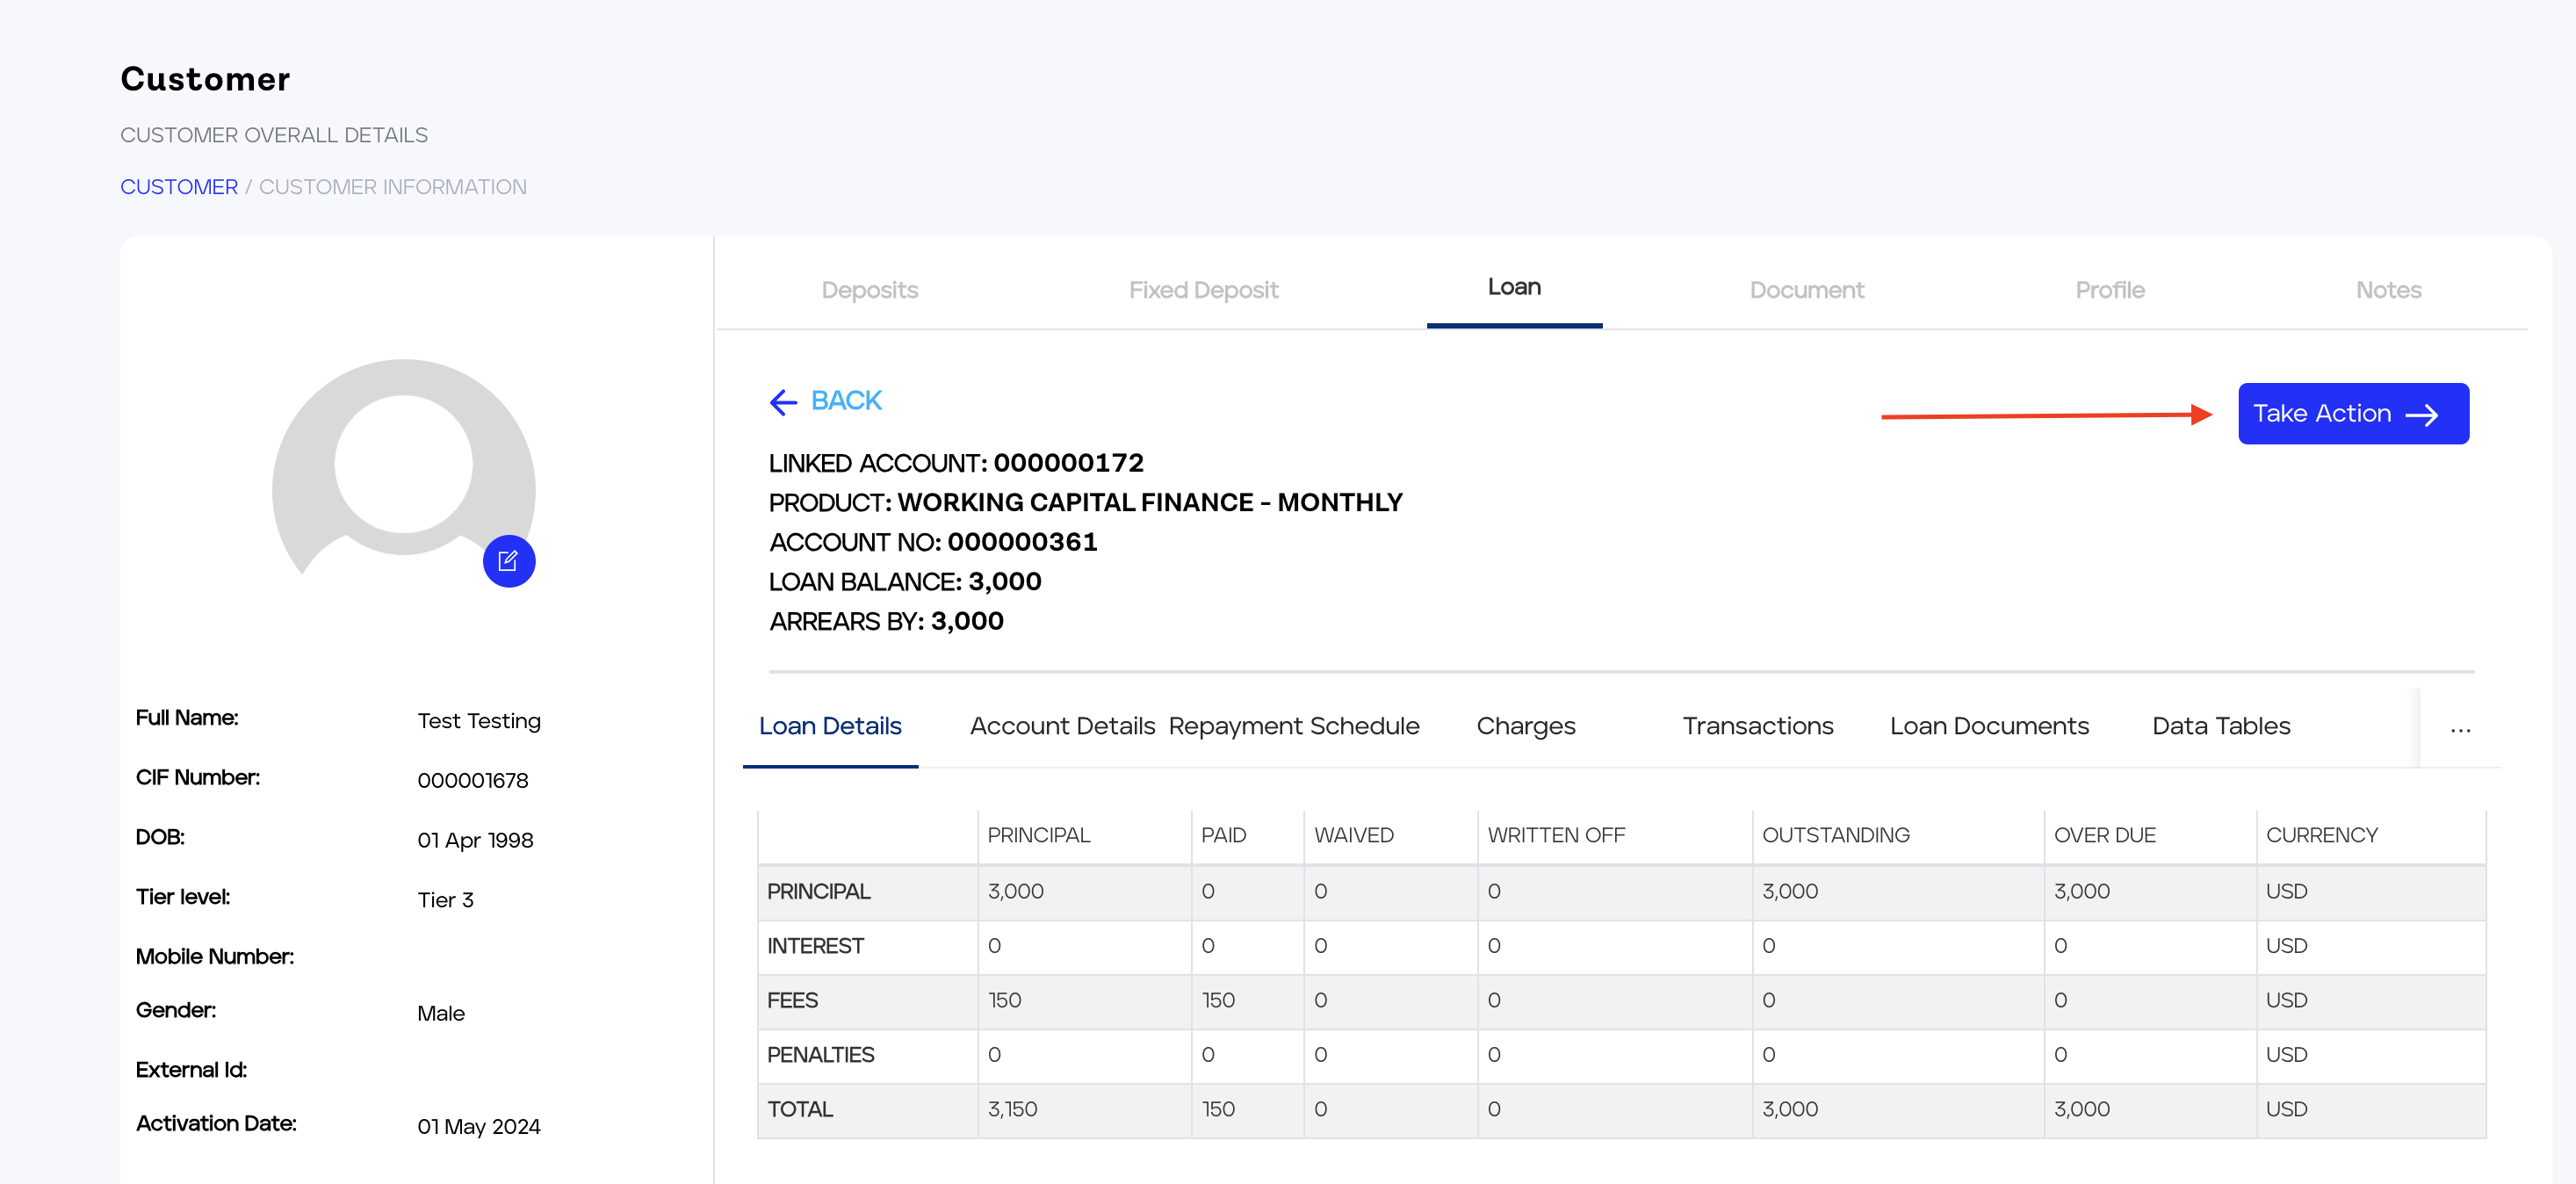Select the Loan Details sub-tab
Viewport: 2576px width, 1184px height.
830,726
